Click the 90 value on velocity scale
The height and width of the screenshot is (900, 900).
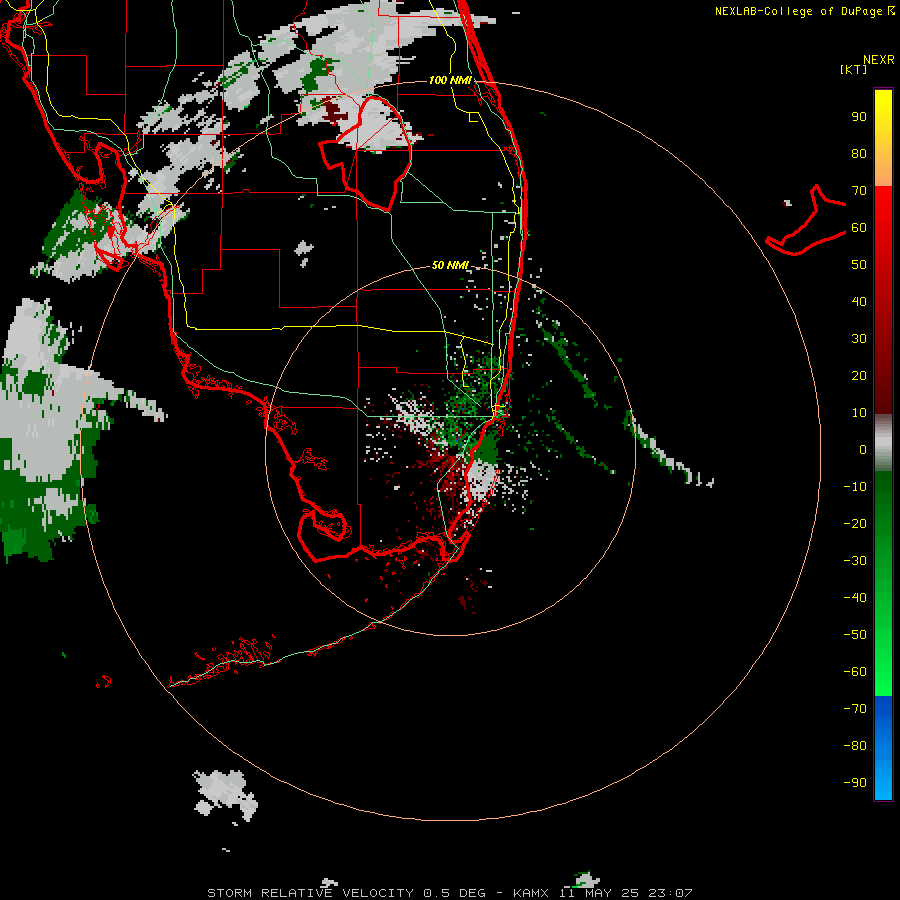859,117
